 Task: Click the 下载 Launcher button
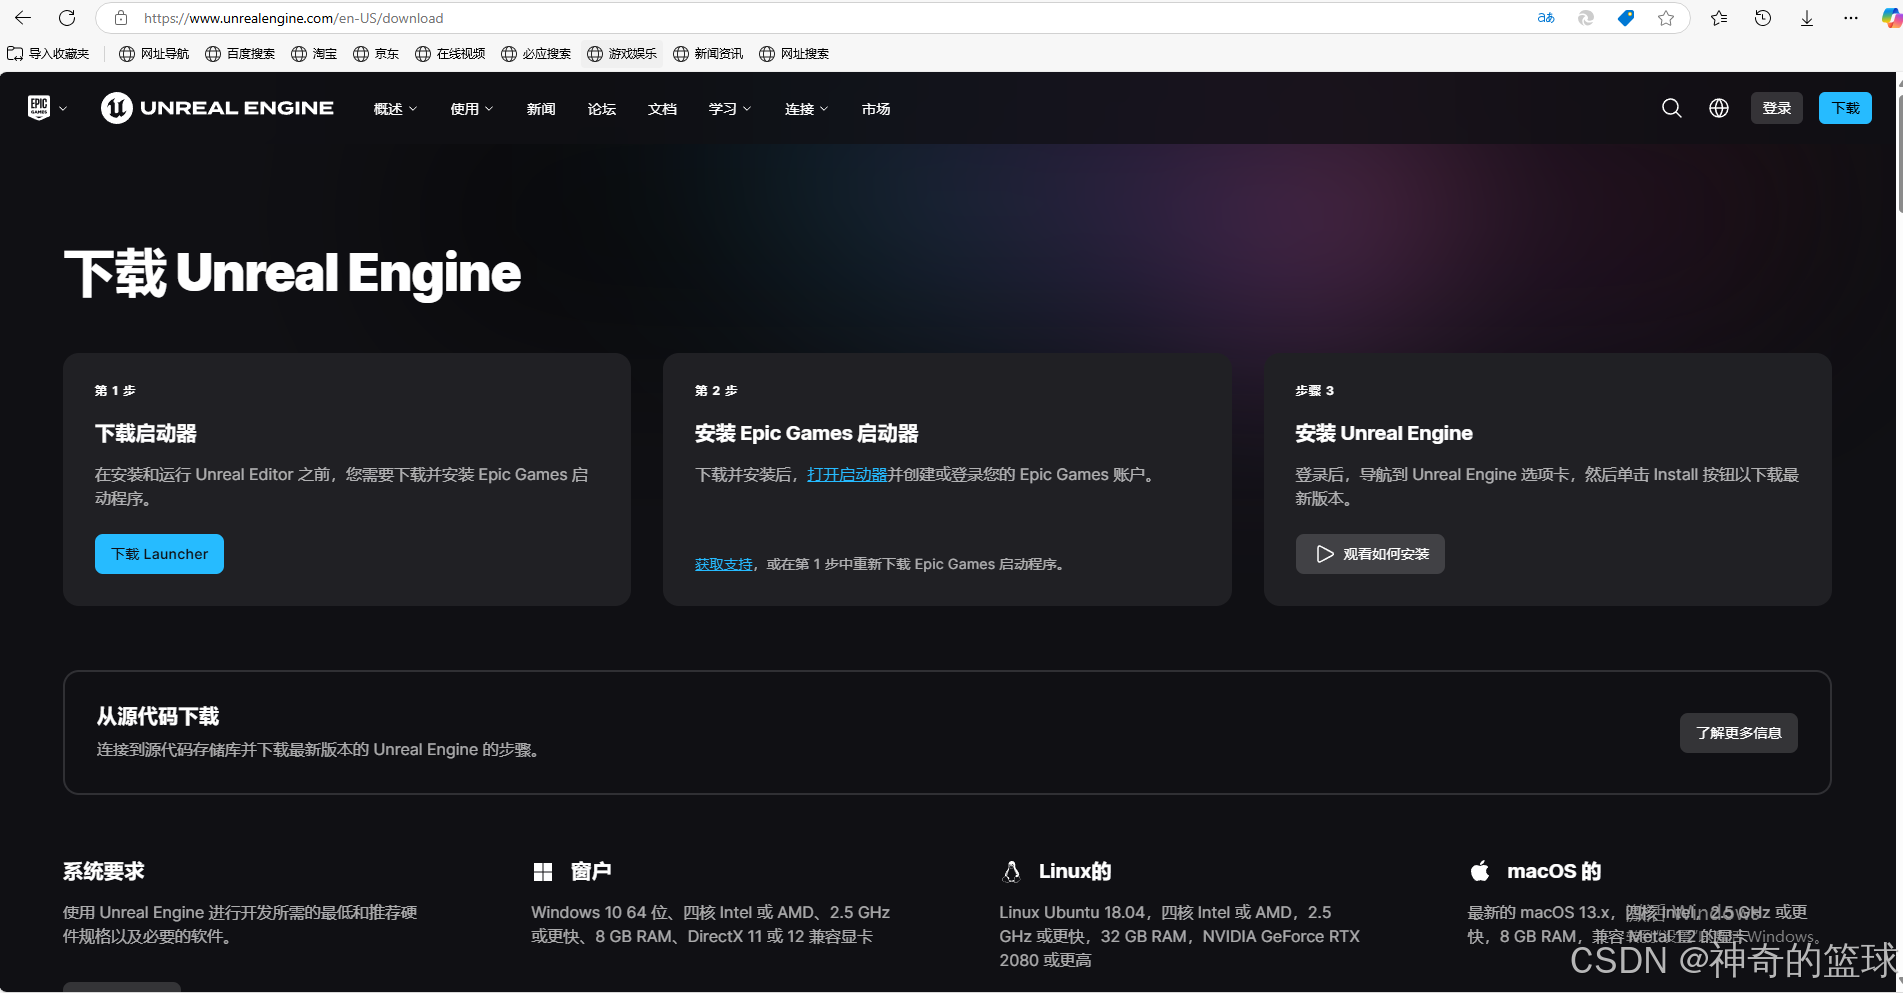(159, 554)
